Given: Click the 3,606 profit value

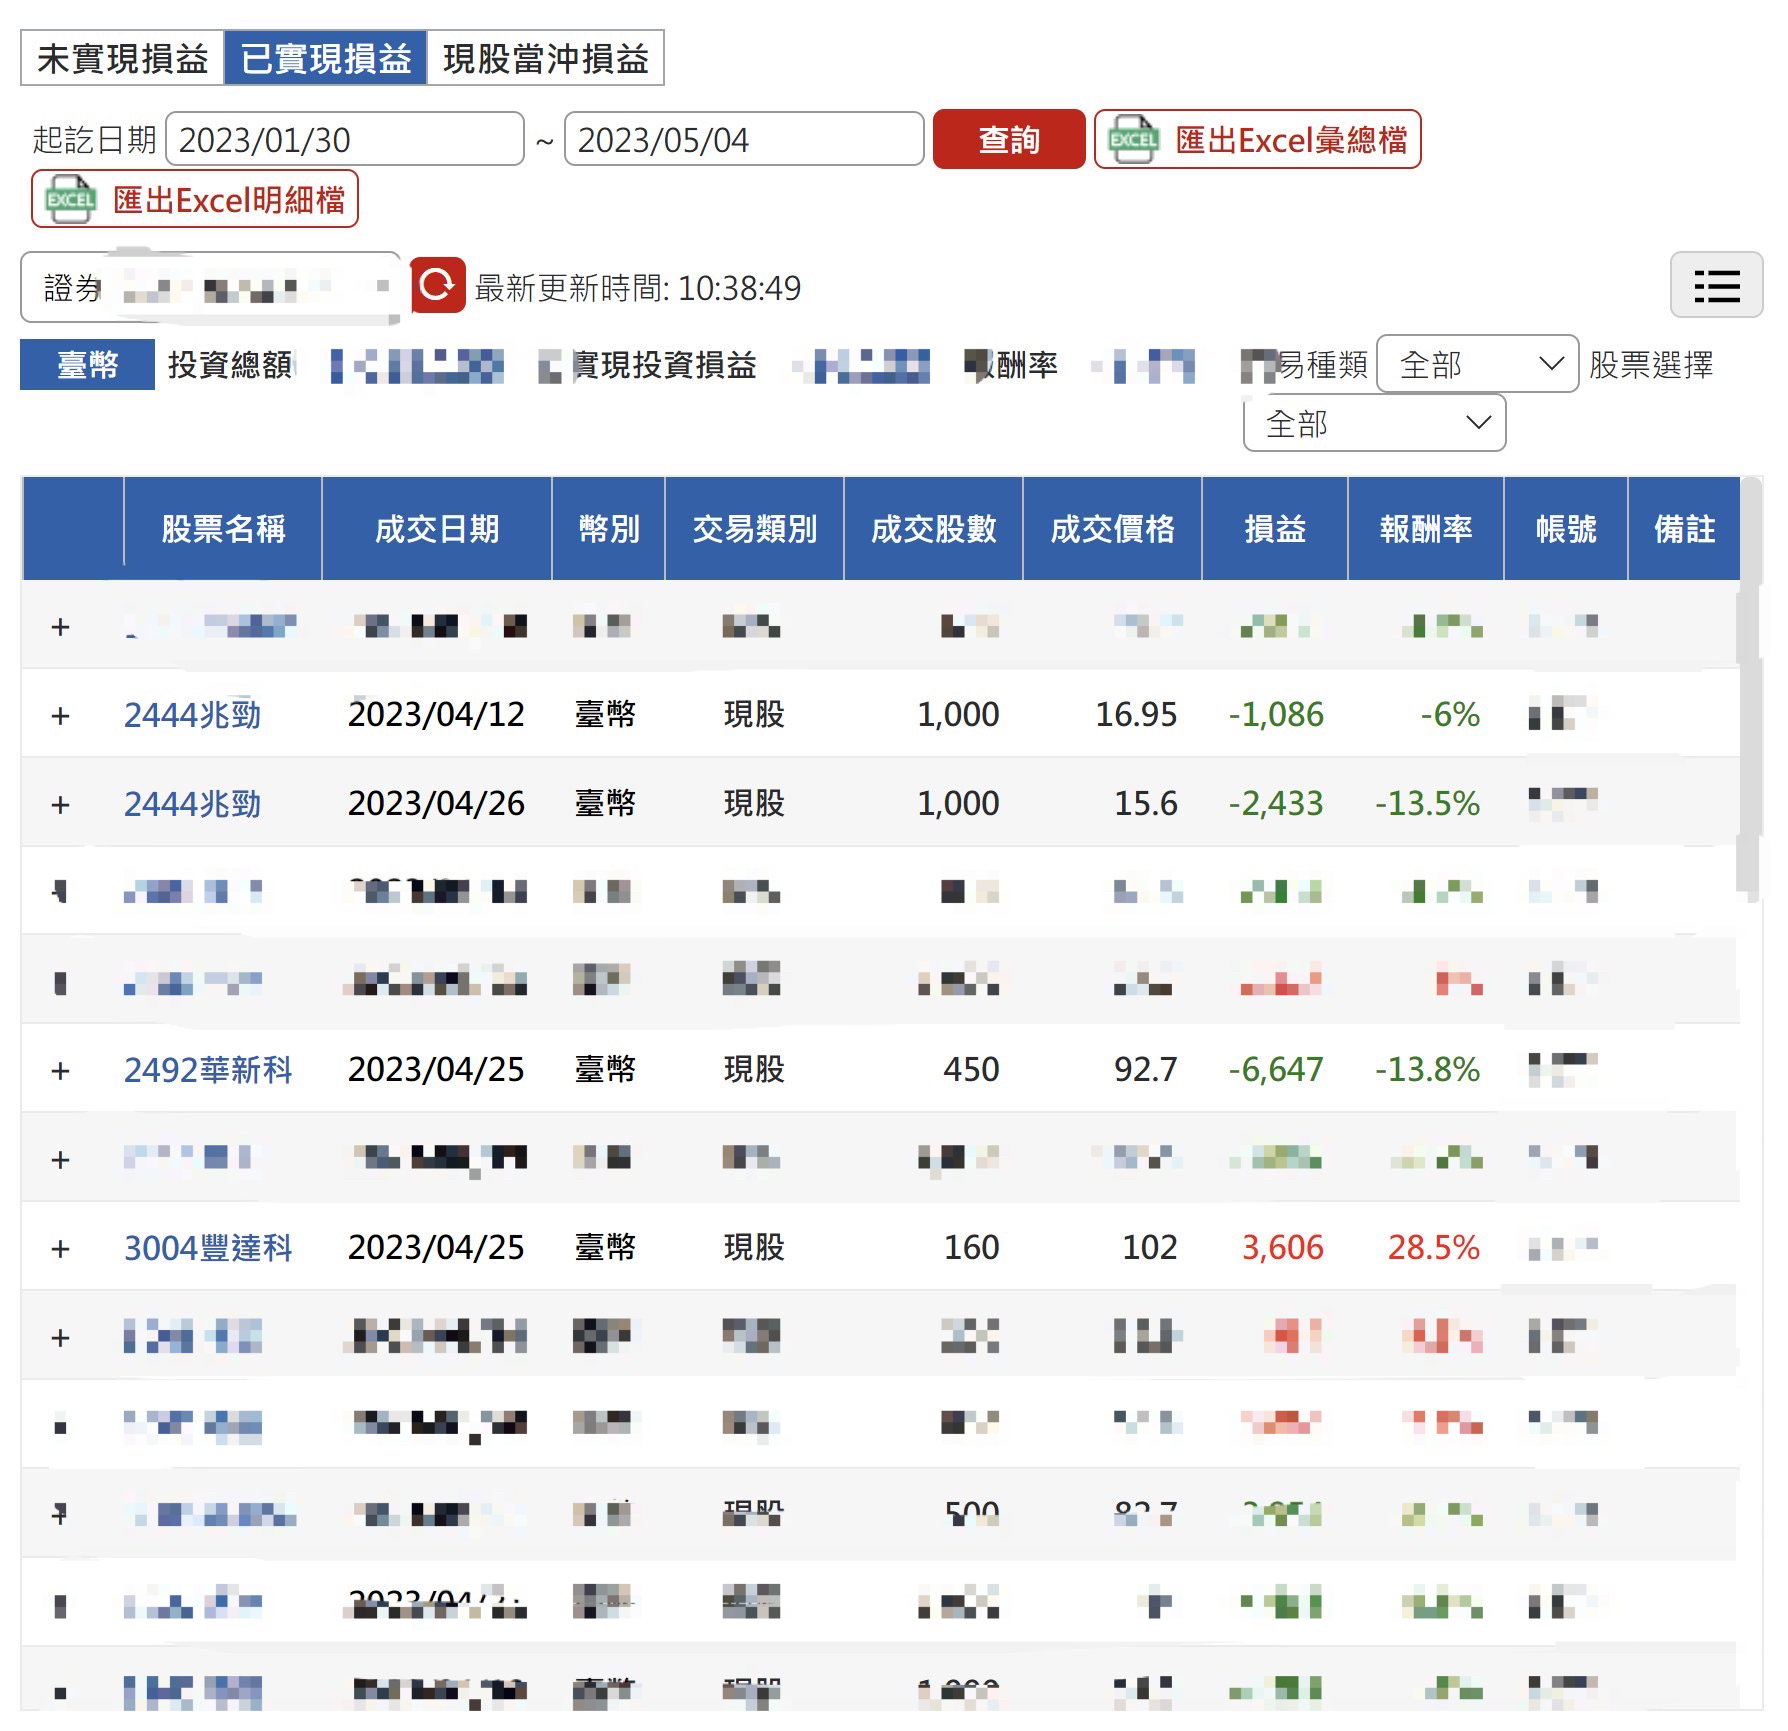Looking at the screenshot, I should click(1282, 1248).
